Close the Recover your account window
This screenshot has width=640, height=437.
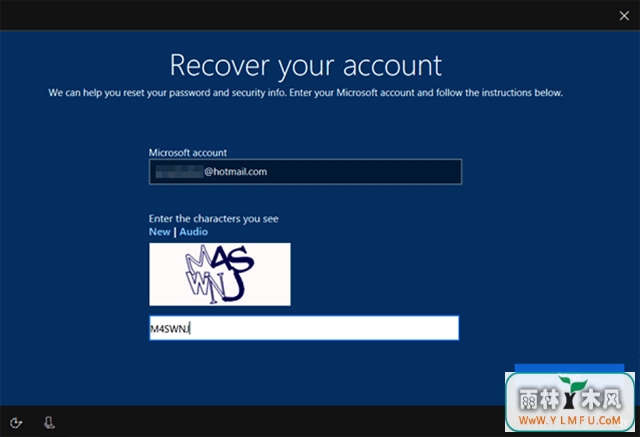coord(624,16)
